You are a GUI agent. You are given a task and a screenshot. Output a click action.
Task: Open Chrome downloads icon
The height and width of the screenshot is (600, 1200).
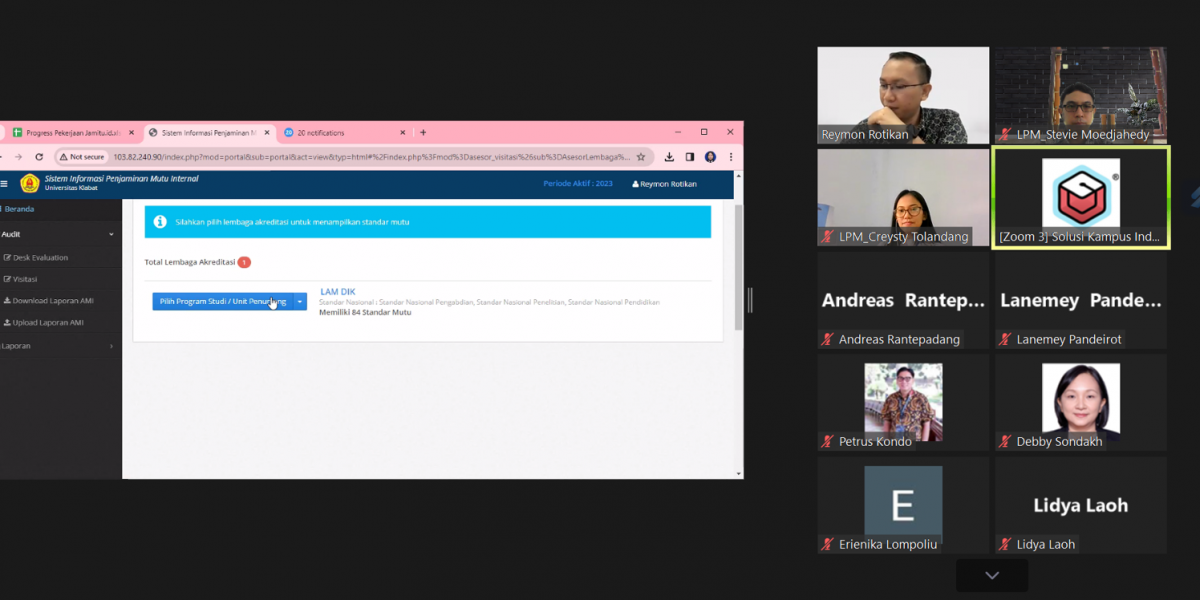click(x=669, y=157)
